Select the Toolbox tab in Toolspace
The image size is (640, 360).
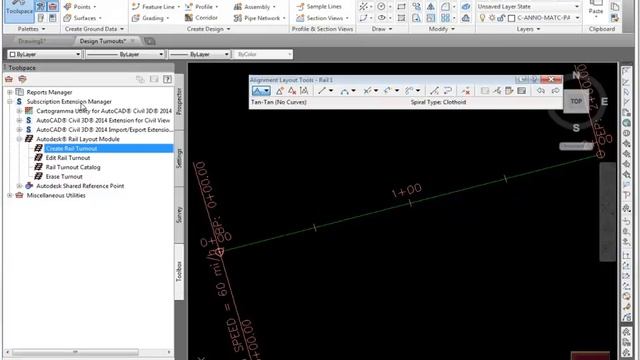179,271
